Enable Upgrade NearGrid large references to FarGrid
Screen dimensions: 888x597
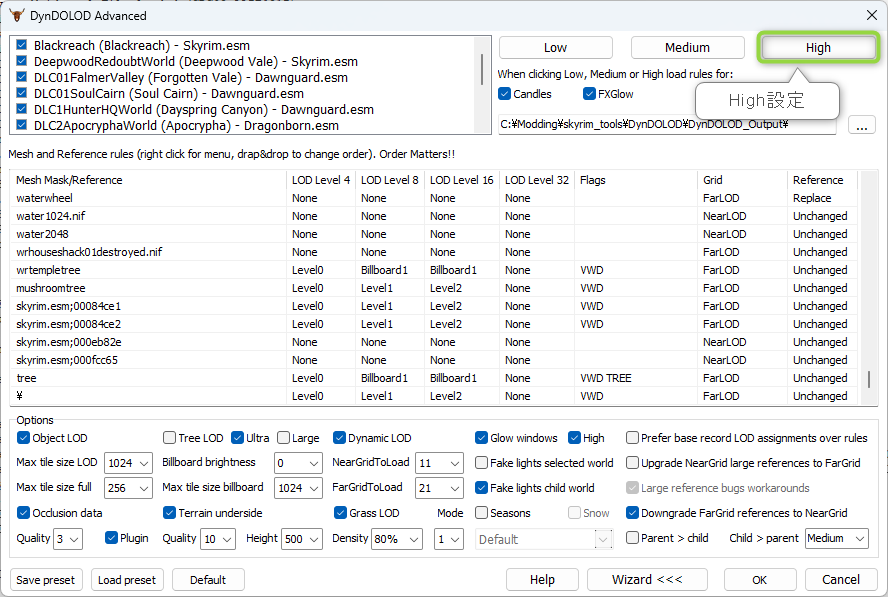click(x=632, y=463)
